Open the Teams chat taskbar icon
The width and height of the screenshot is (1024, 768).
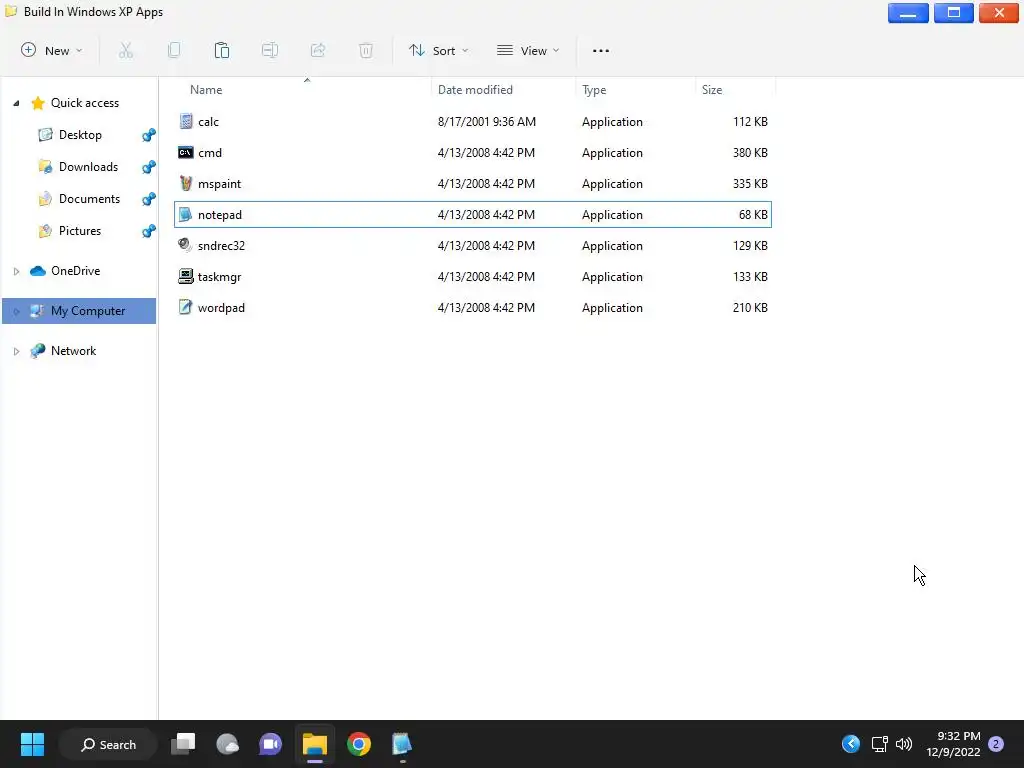[x=270, y=744]
